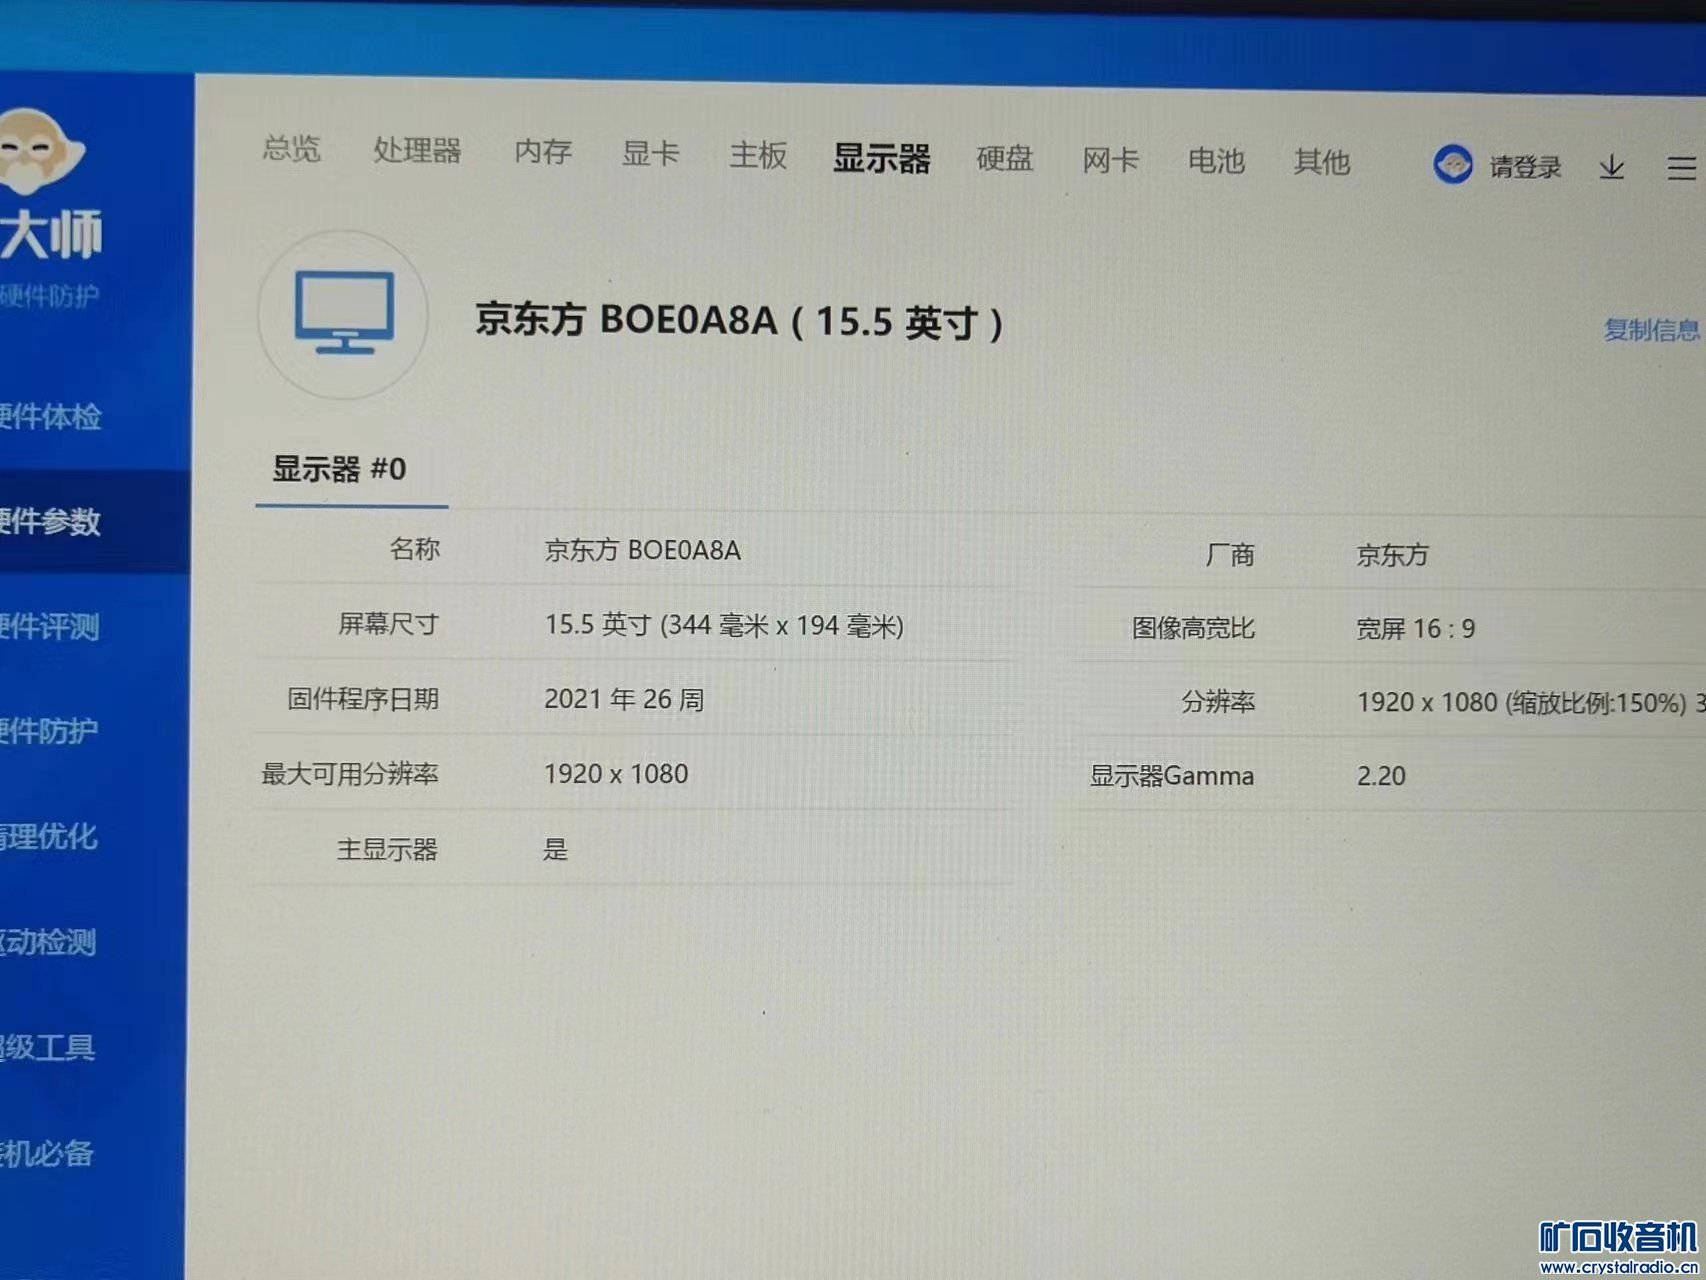This screenshot has height=1280, width=1706.
Task: Click the 分辨率 label in the right column
Action: 1218,702
